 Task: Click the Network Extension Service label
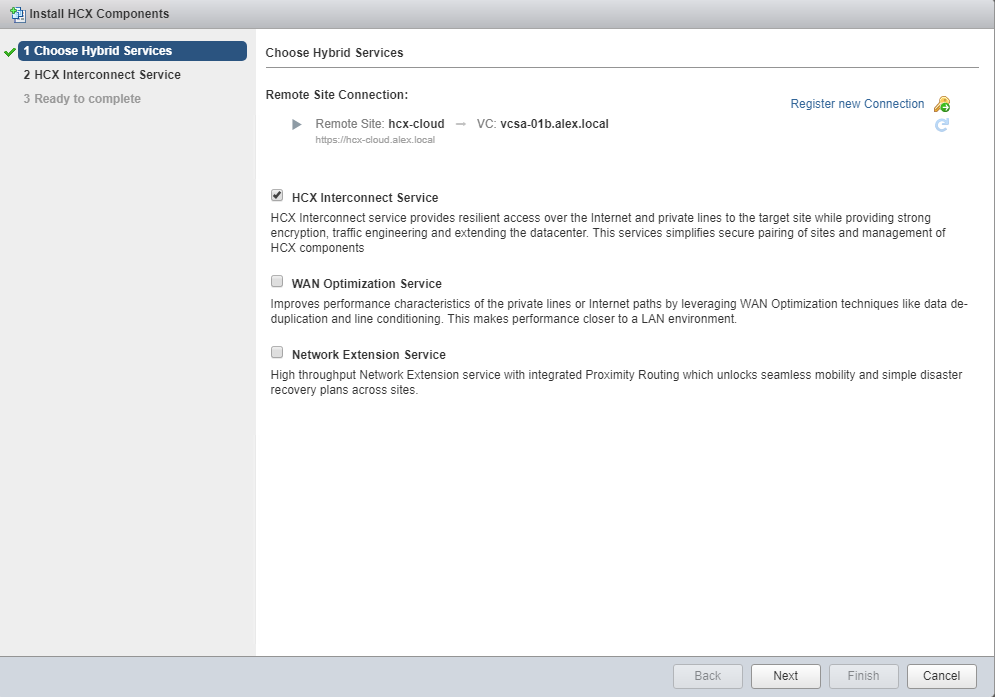369,355
